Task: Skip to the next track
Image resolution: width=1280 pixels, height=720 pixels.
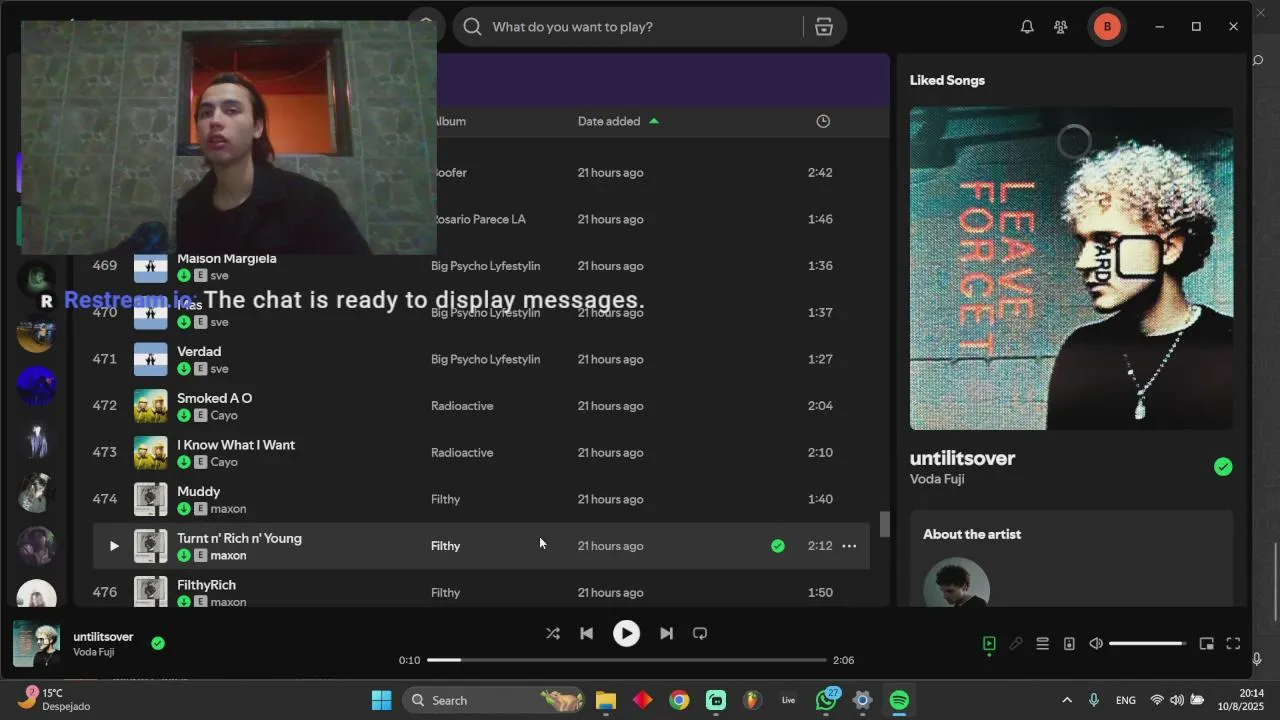Action: [666, 633]
